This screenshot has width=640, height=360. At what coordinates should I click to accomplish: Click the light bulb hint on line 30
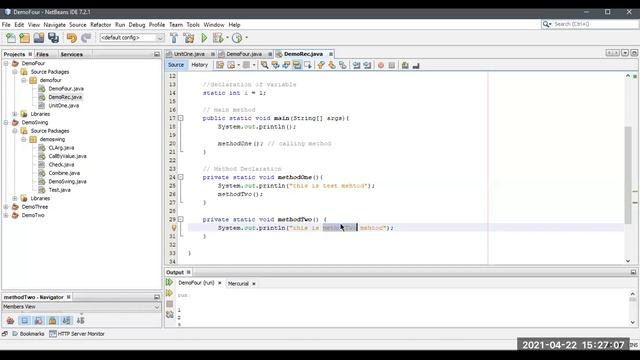point(174,228)
